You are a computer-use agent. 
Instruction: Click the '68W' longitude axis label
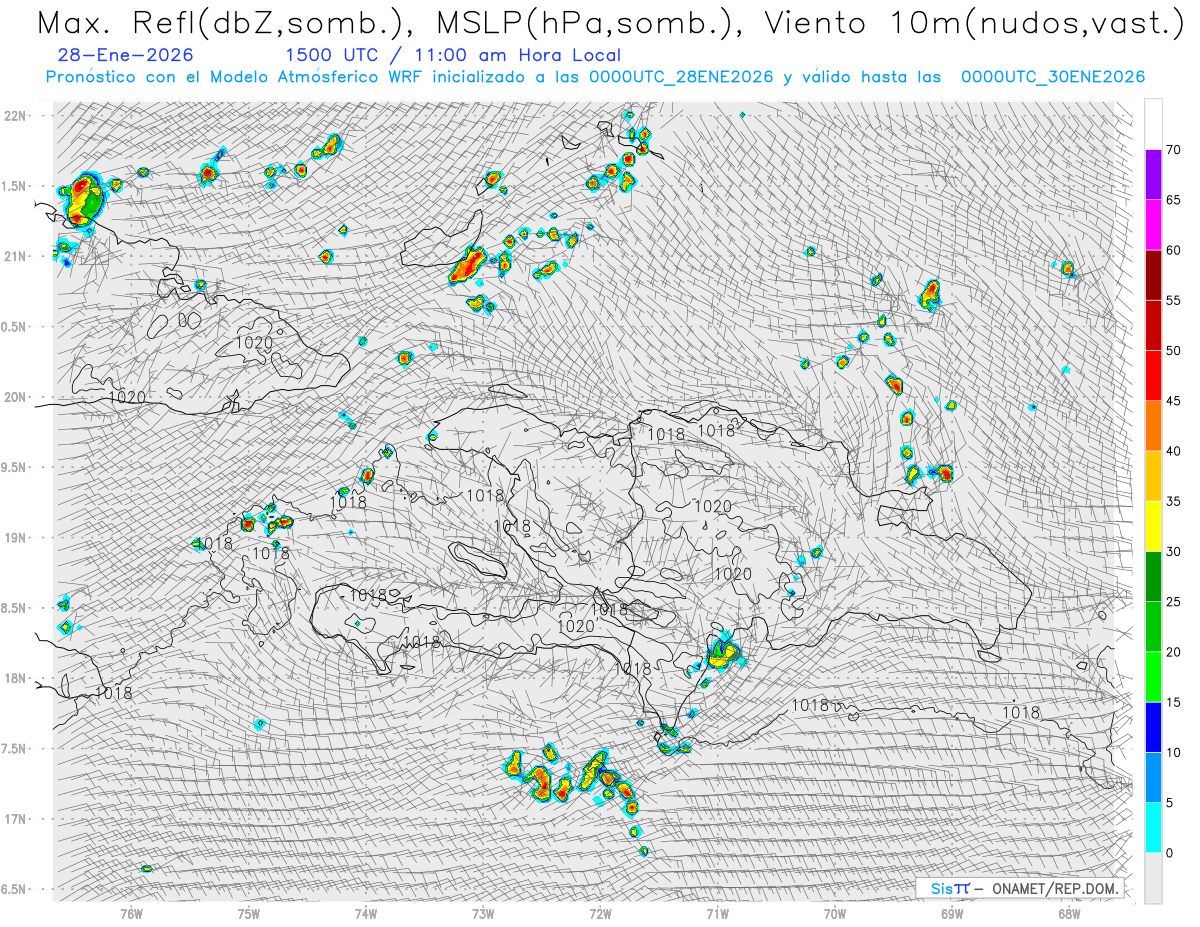pos(1069,913)
